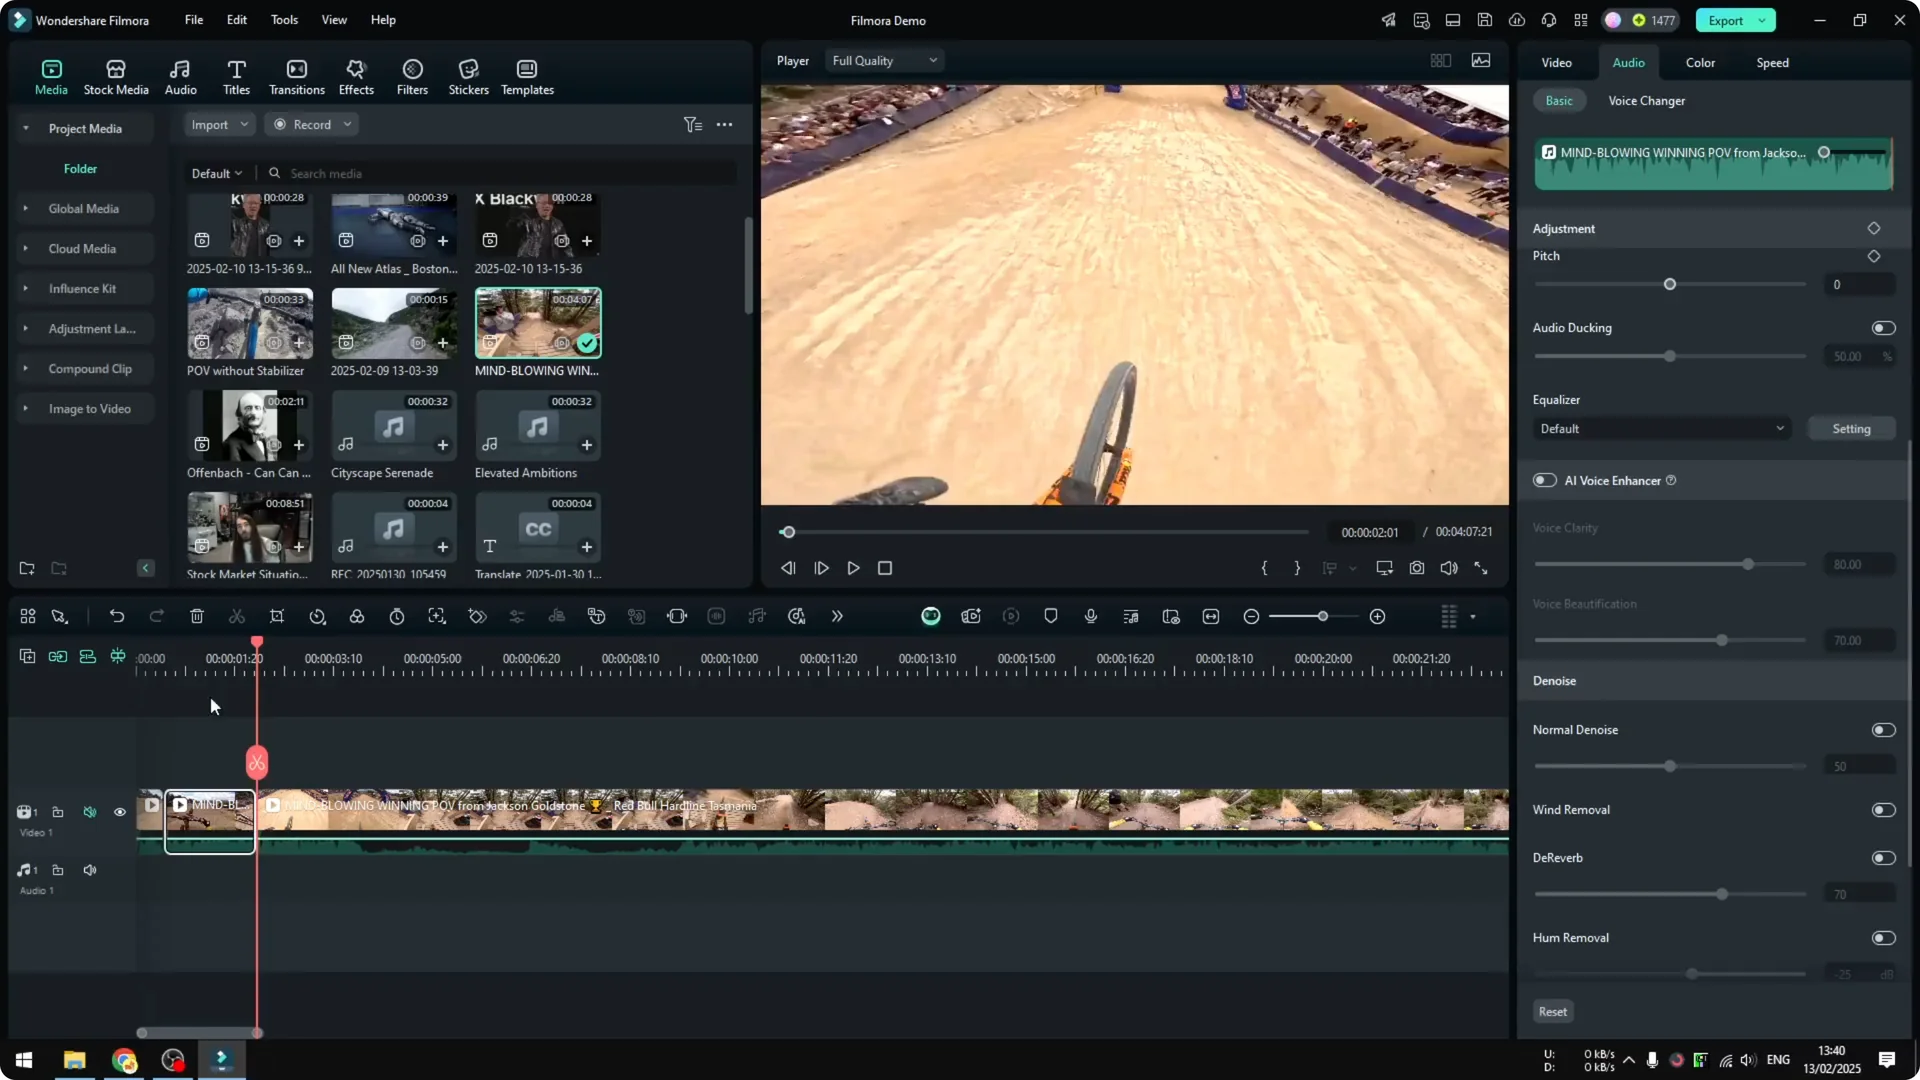The width and height of the screenshot is (1920, 1080).
Task: Click the Export button
Action: 1727,20
